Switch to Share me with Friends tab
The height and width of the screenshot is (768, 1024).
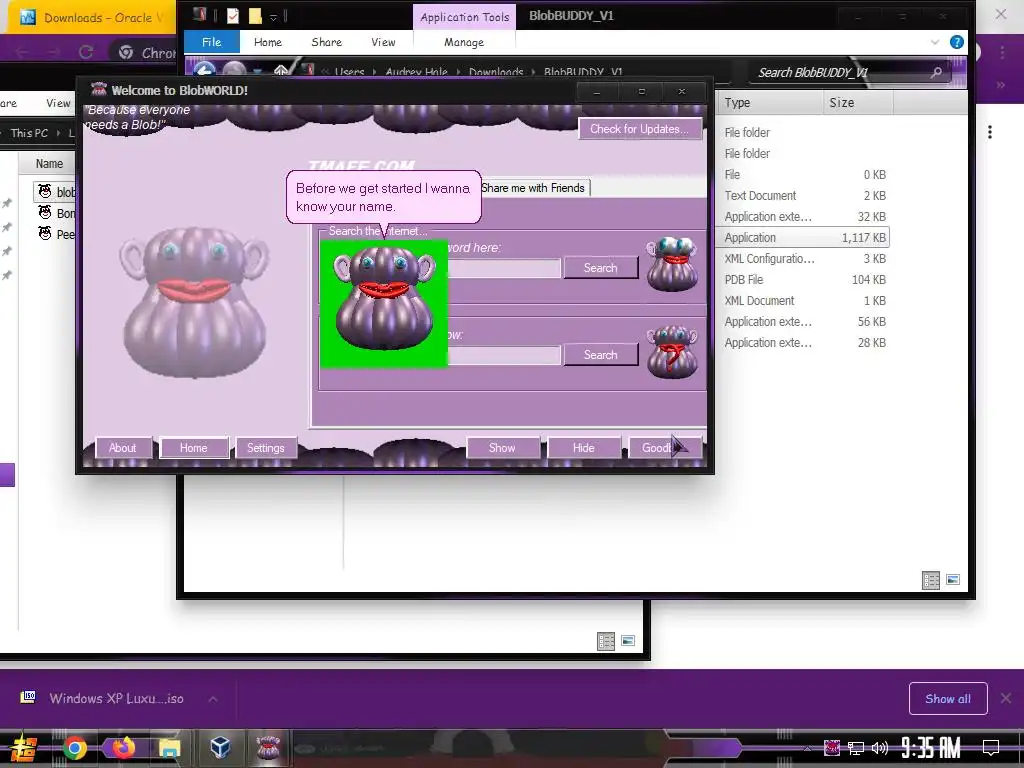tap(534, 188)
